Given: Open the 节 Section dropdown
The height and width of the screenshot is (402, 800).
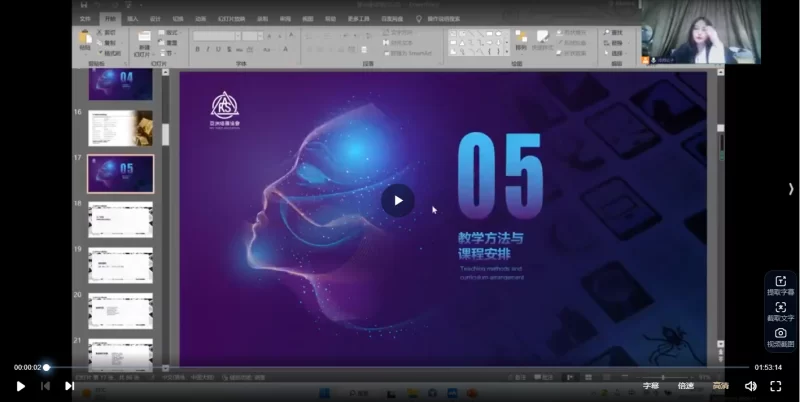Looking at the screenshot, I should [x=168, y=53].
